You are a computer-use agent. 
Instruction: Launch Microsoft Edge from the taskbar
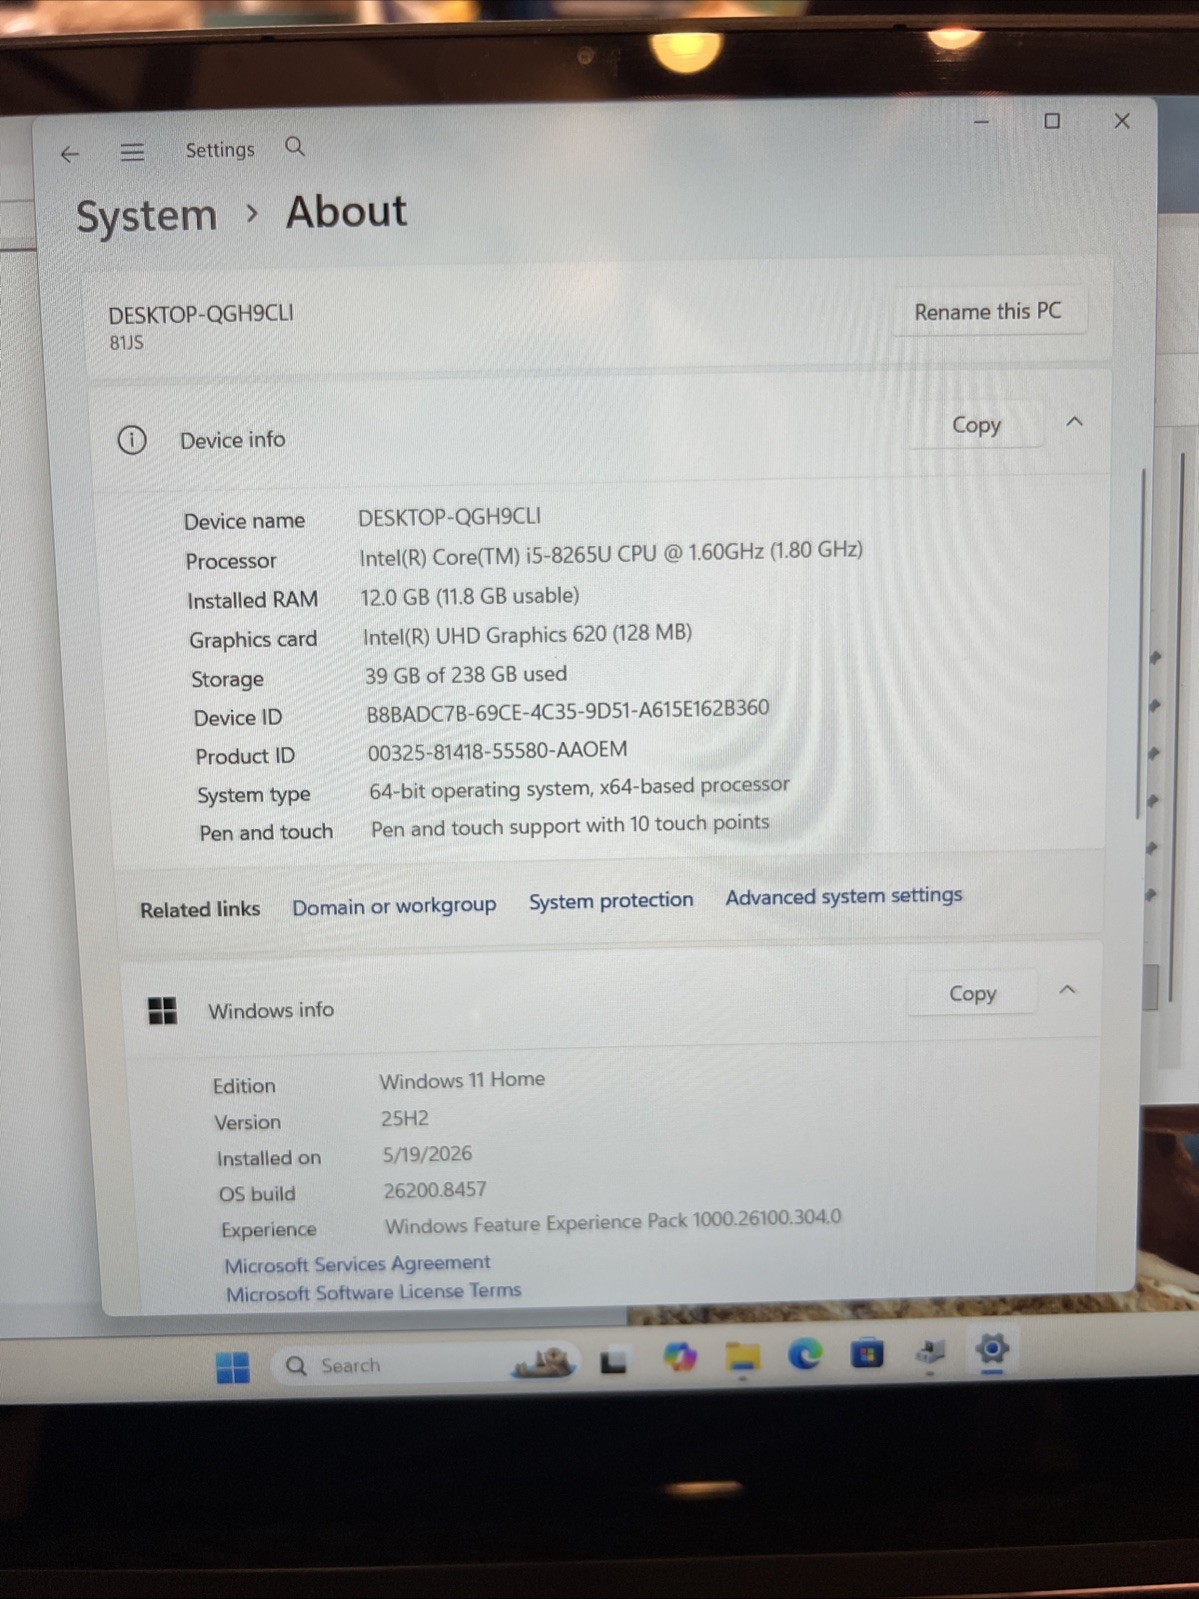point(805,1354)
